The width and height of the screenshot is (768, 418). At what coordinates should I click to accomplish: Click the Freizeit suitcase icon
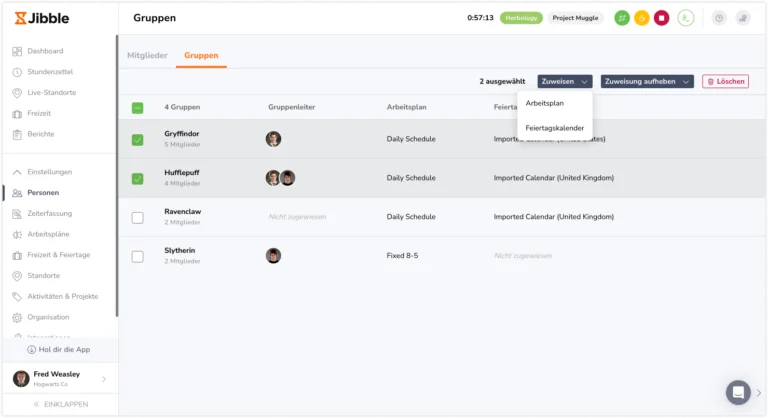click(17, 114)
